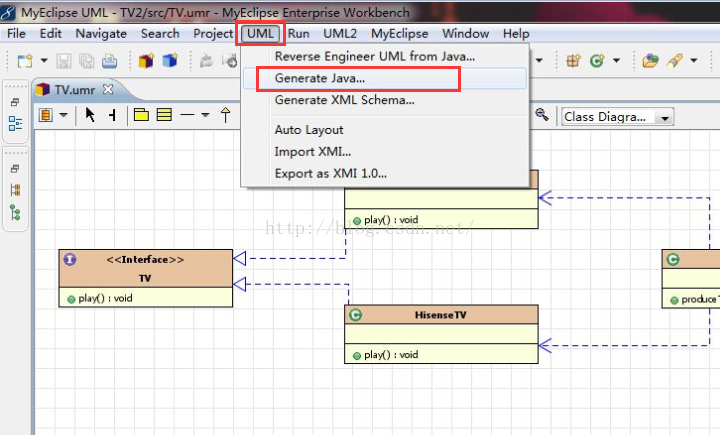Open the New Java Class dropdown arrow

[x=617, y=60]
